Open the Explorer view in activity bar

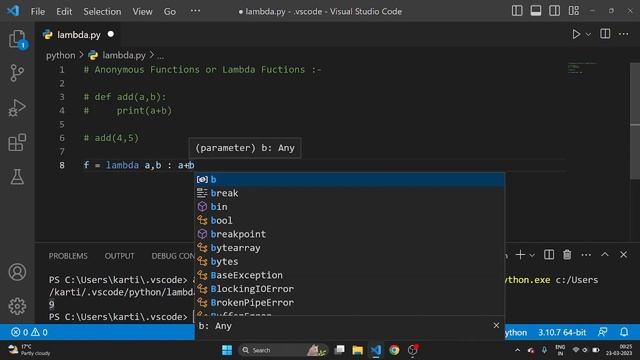click(17, 39)
